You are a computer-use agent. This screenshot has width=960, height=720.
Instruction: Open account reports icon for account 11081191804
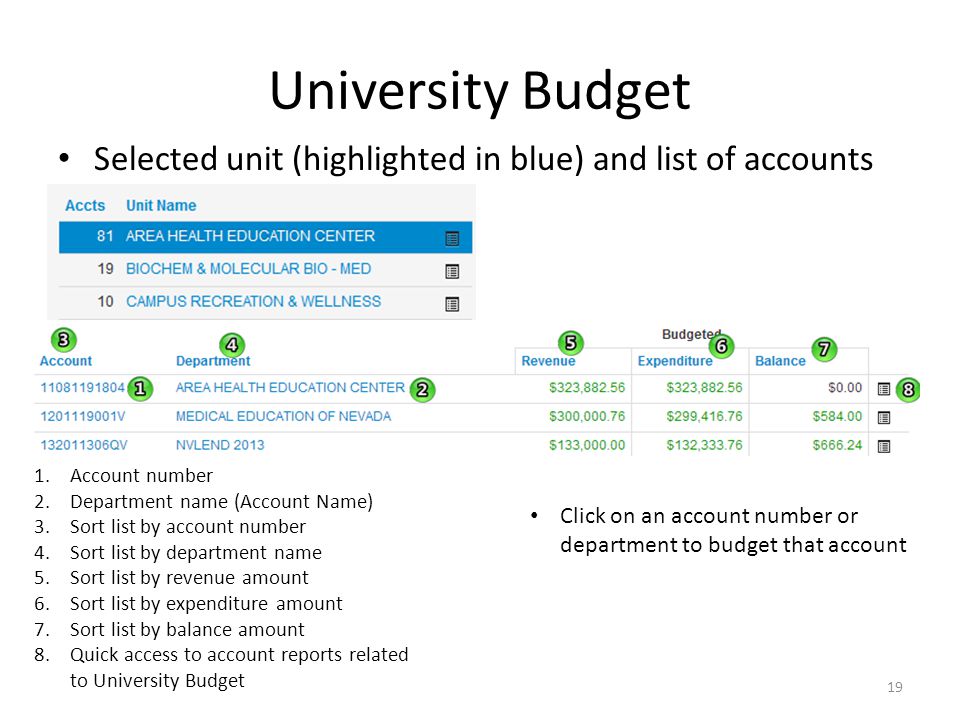[883, 389]
